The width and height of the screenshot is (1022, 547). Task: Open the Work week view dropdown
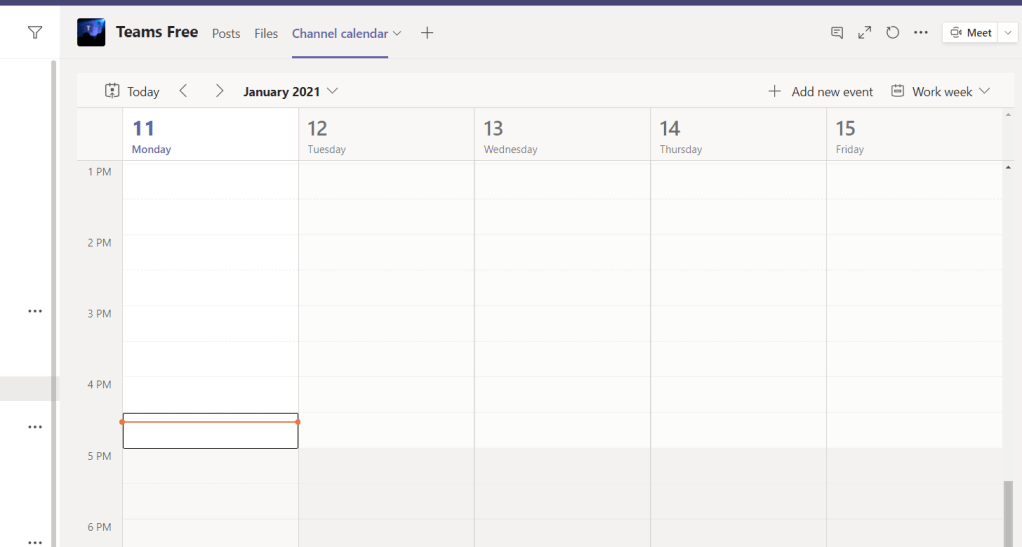click(941, 91)
